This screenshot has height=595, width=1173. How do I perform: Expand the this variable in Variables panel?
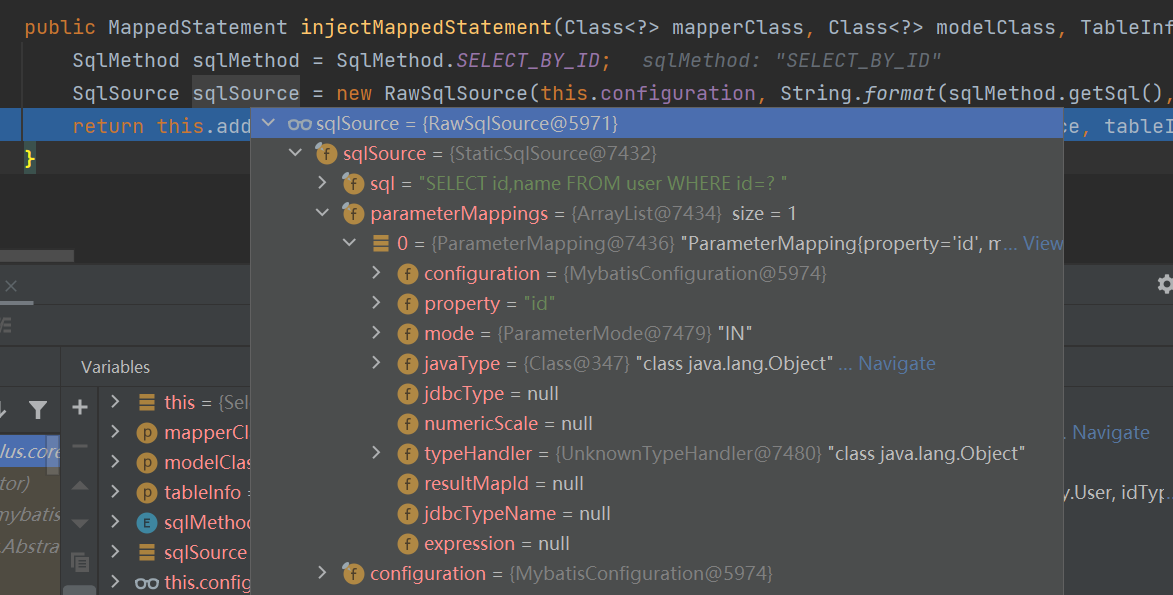[116, 402]
